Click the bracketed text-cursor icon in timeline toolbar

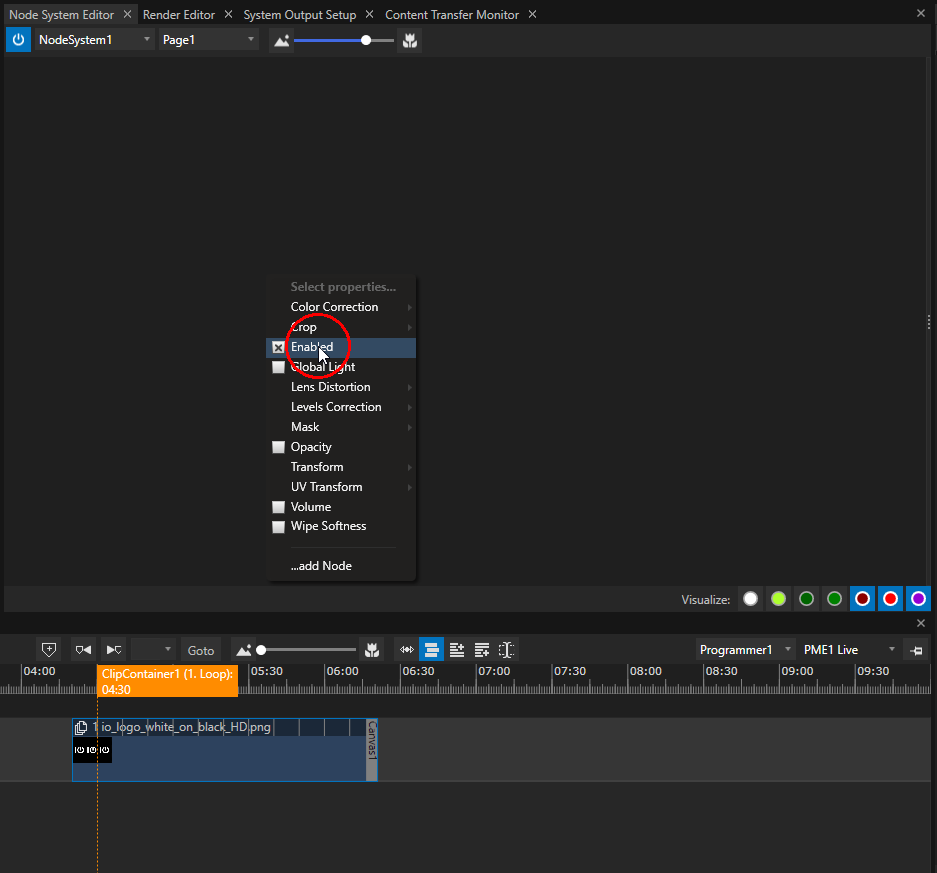pyautogui.click(x=506, y=650)
